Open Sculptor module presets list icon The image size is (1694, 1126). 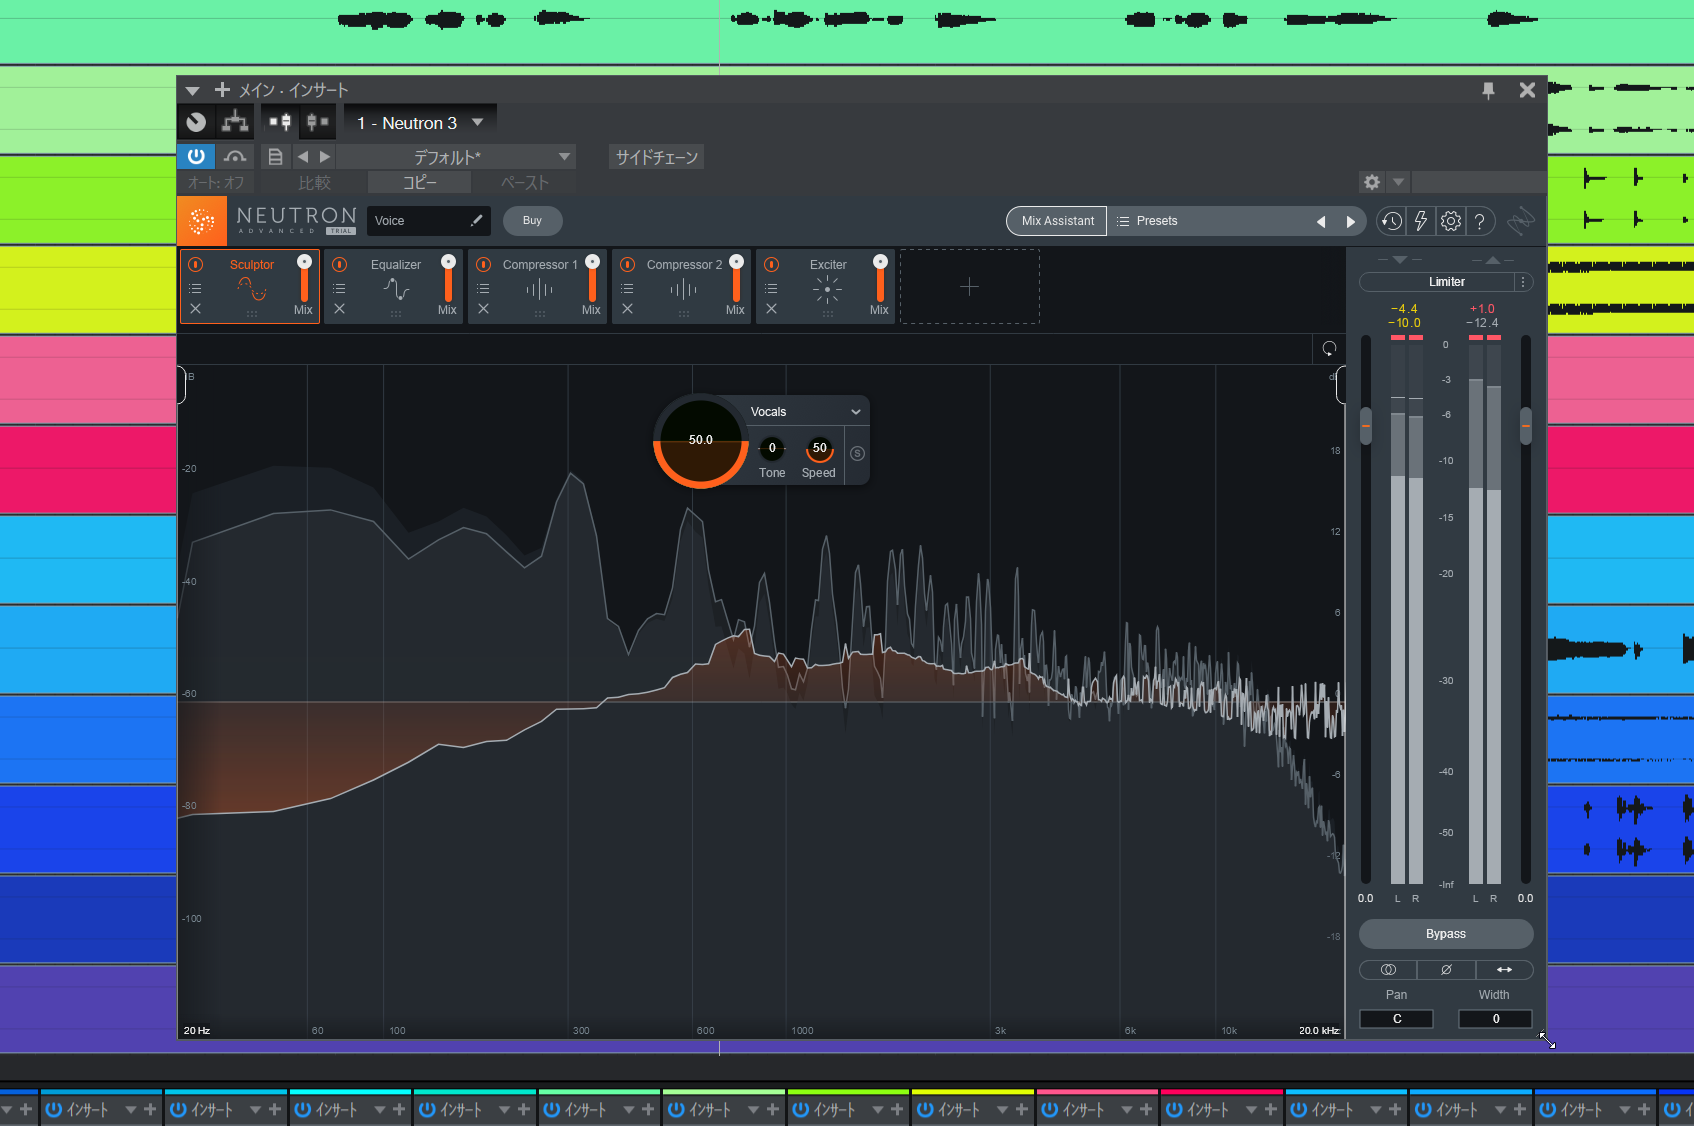click(195, 288)
